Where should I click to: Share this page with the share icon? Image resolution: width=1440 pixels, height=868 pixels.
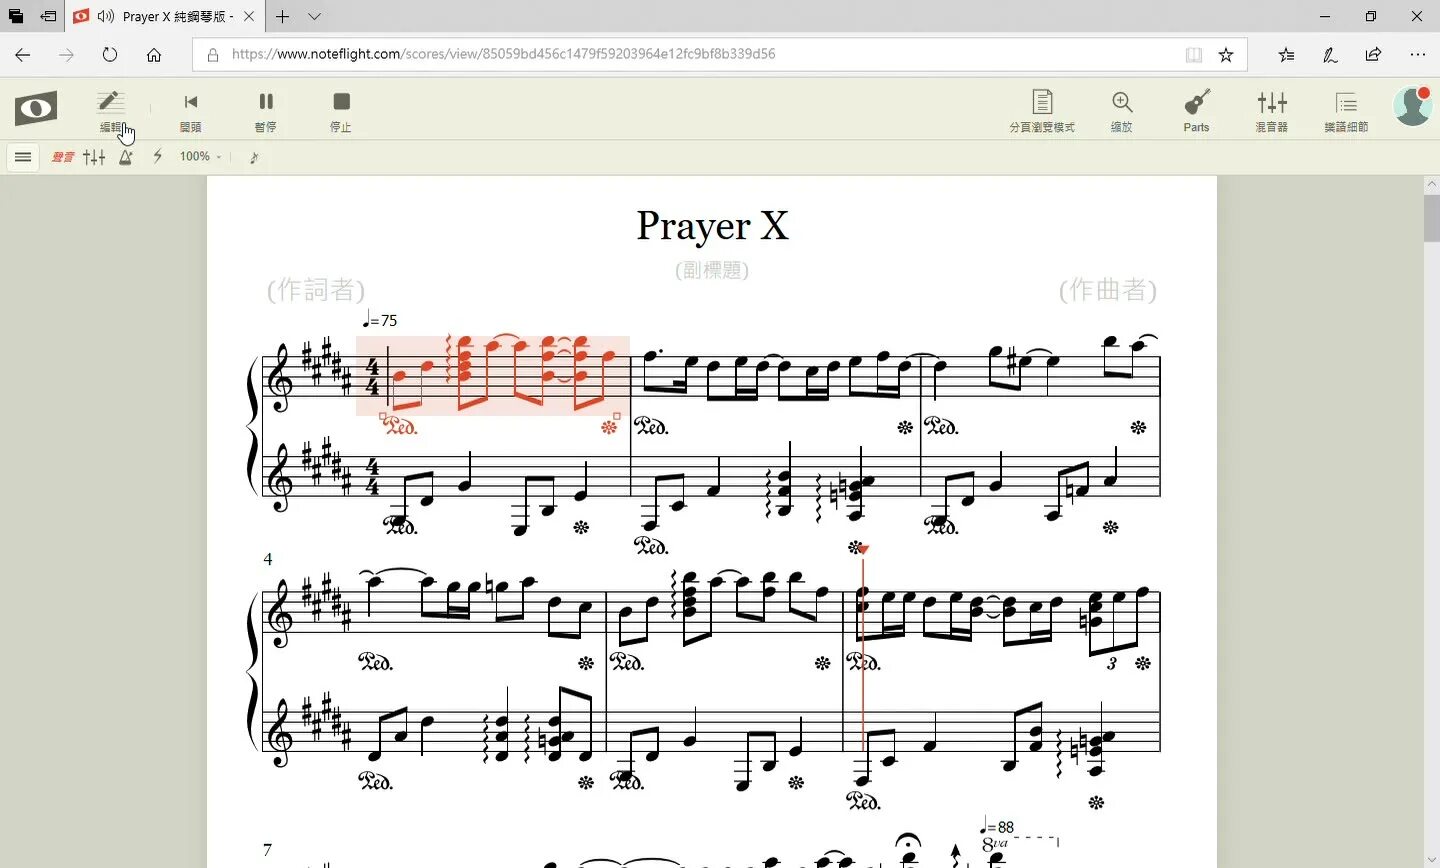(1374, 55)
